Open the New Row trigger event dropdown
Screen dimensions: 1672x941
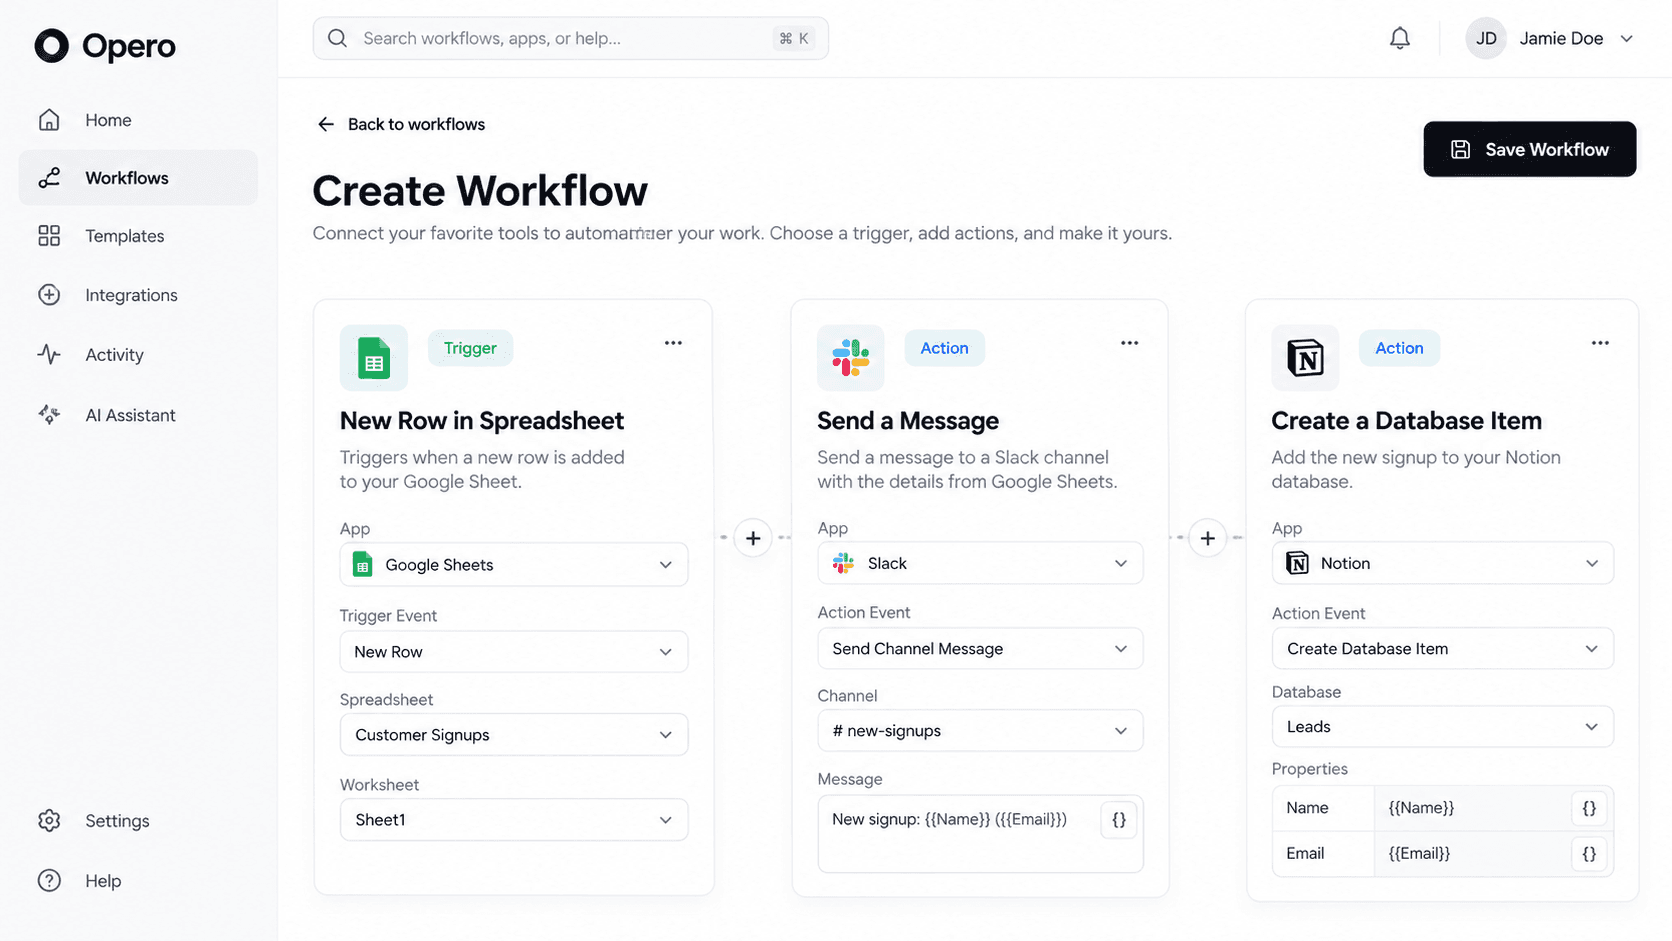pyautogui.click(x=514, y=652)
